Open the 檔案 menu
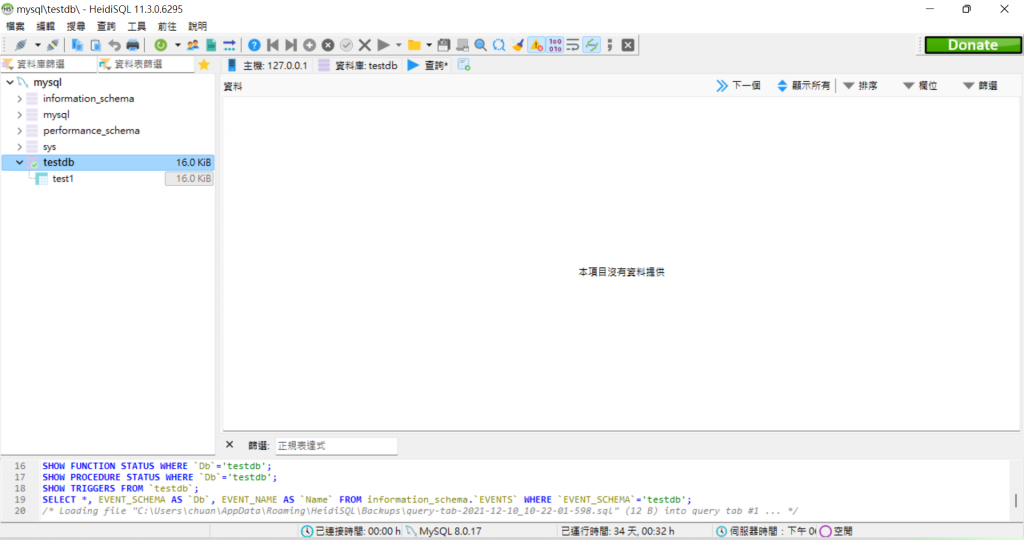 tap(15, 26)
